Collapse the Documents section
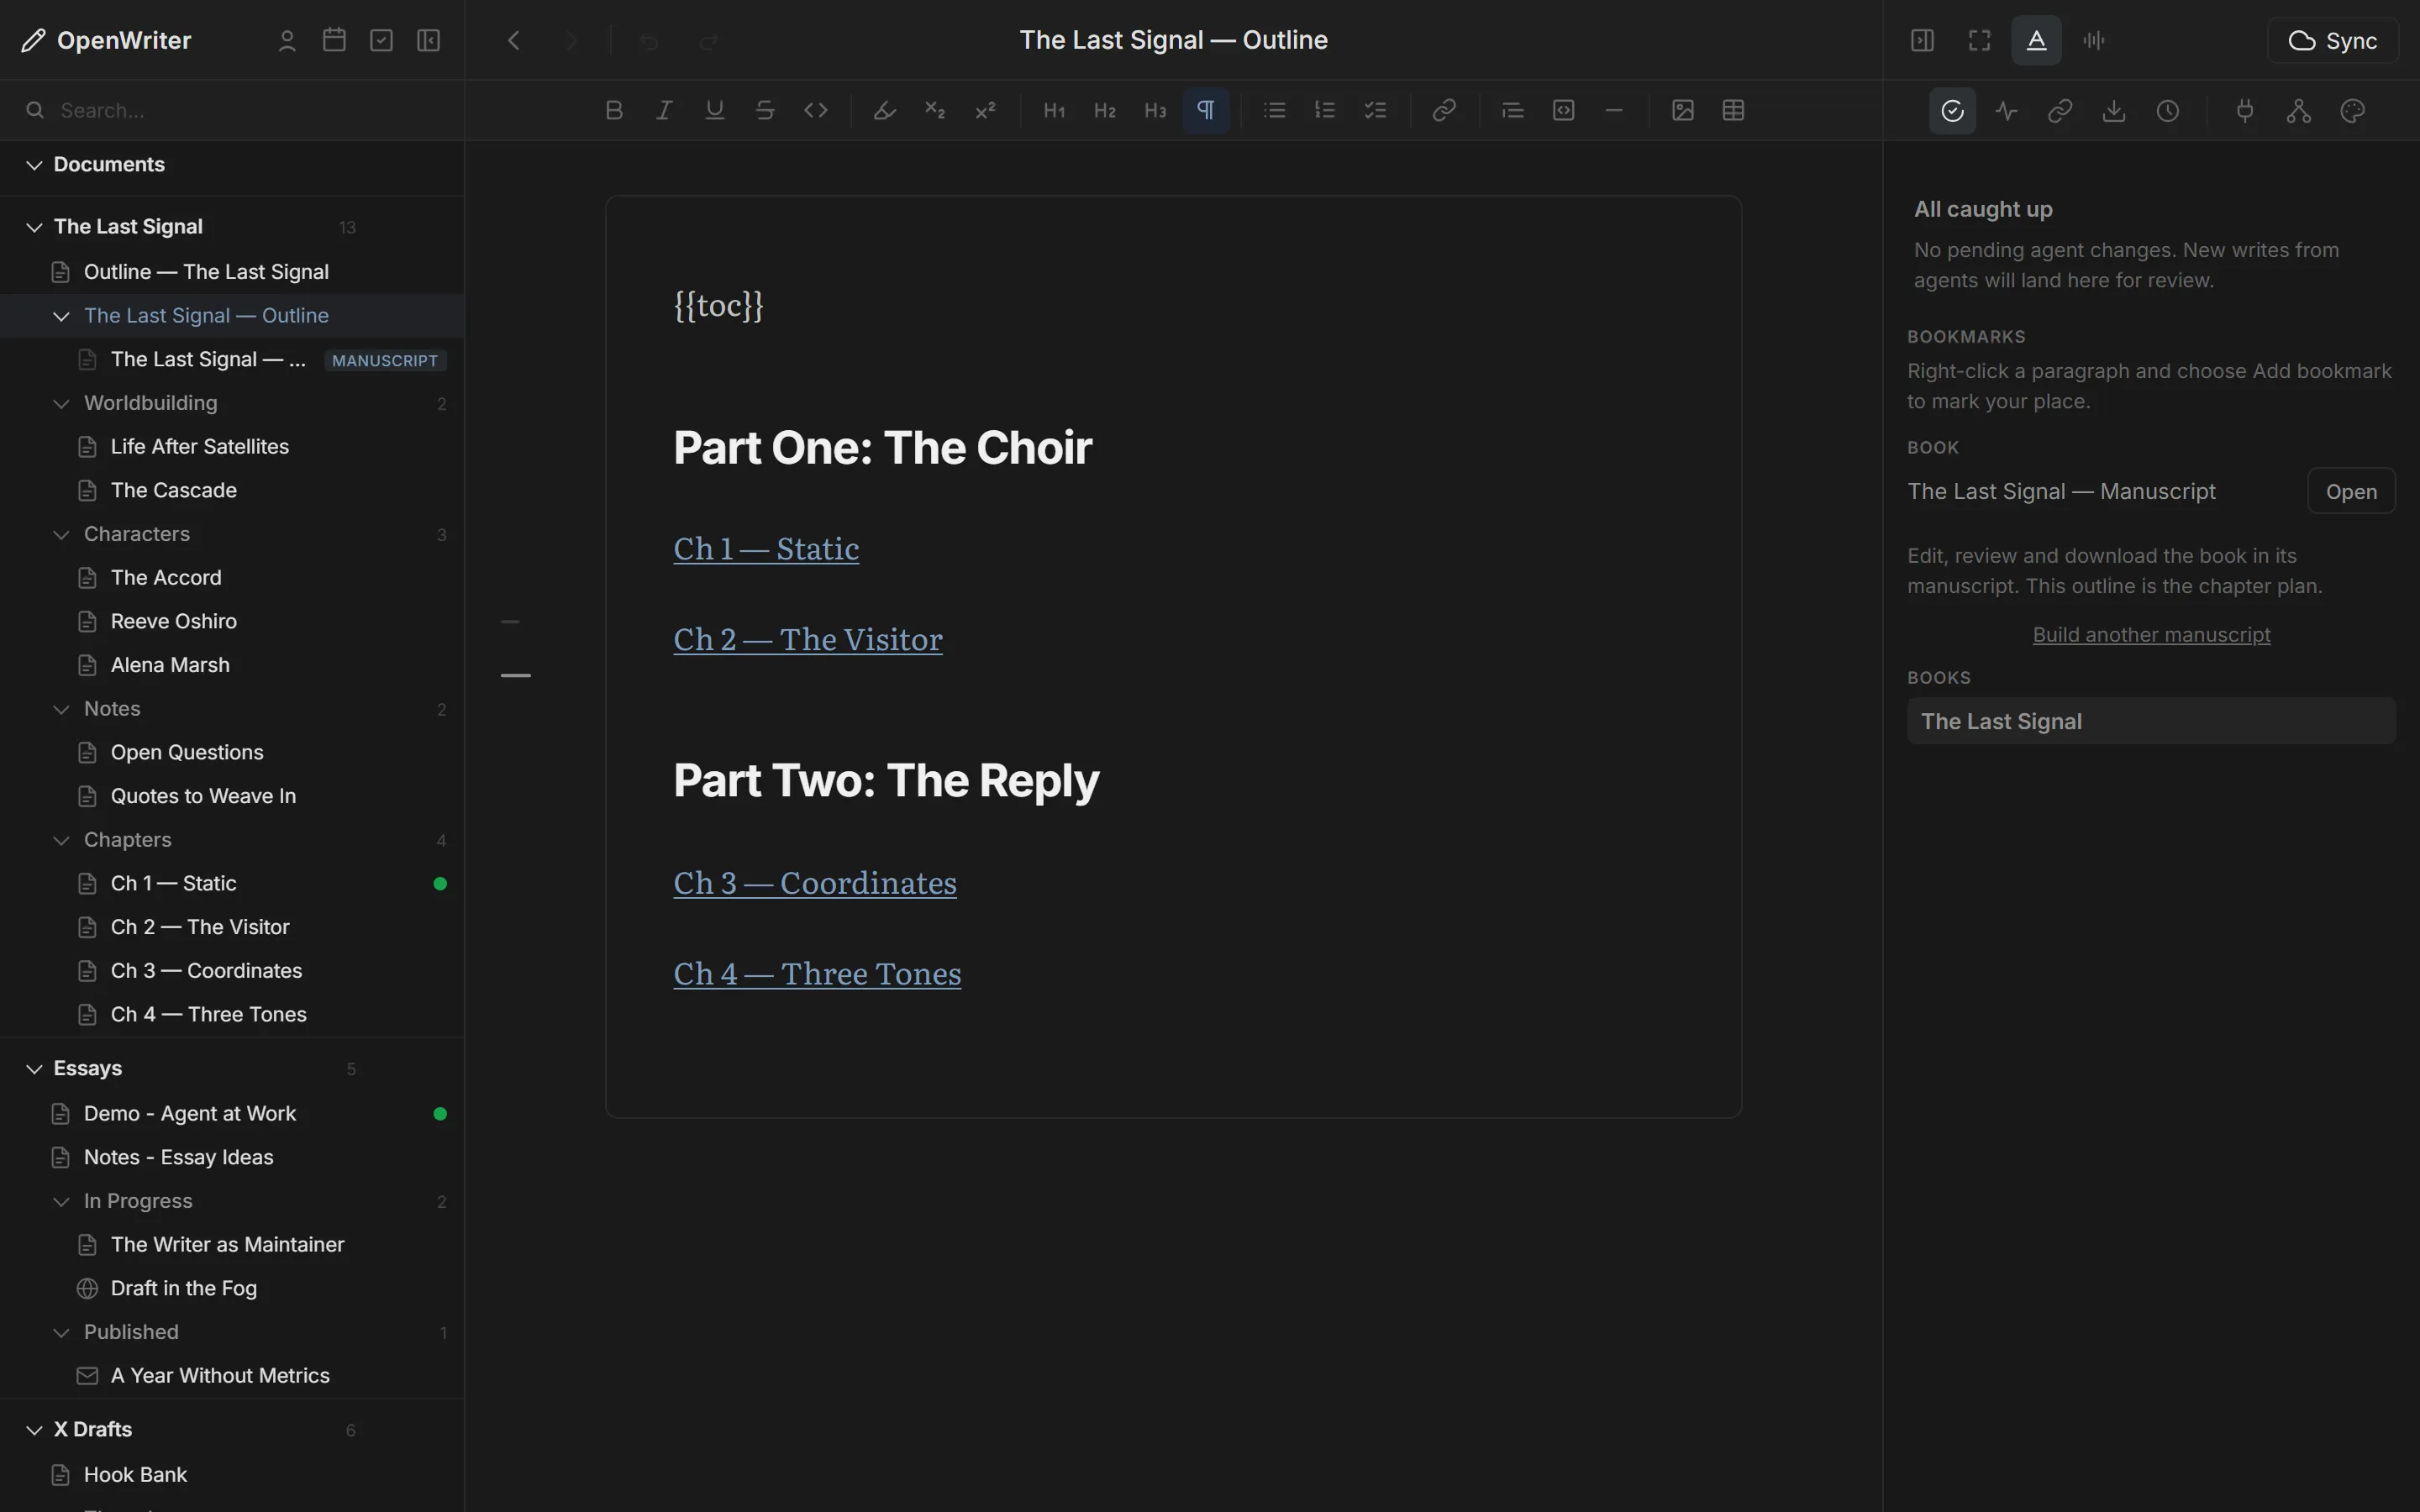Image resolution: width=2420 pixels, height=1512 pixels. (34, 165)
